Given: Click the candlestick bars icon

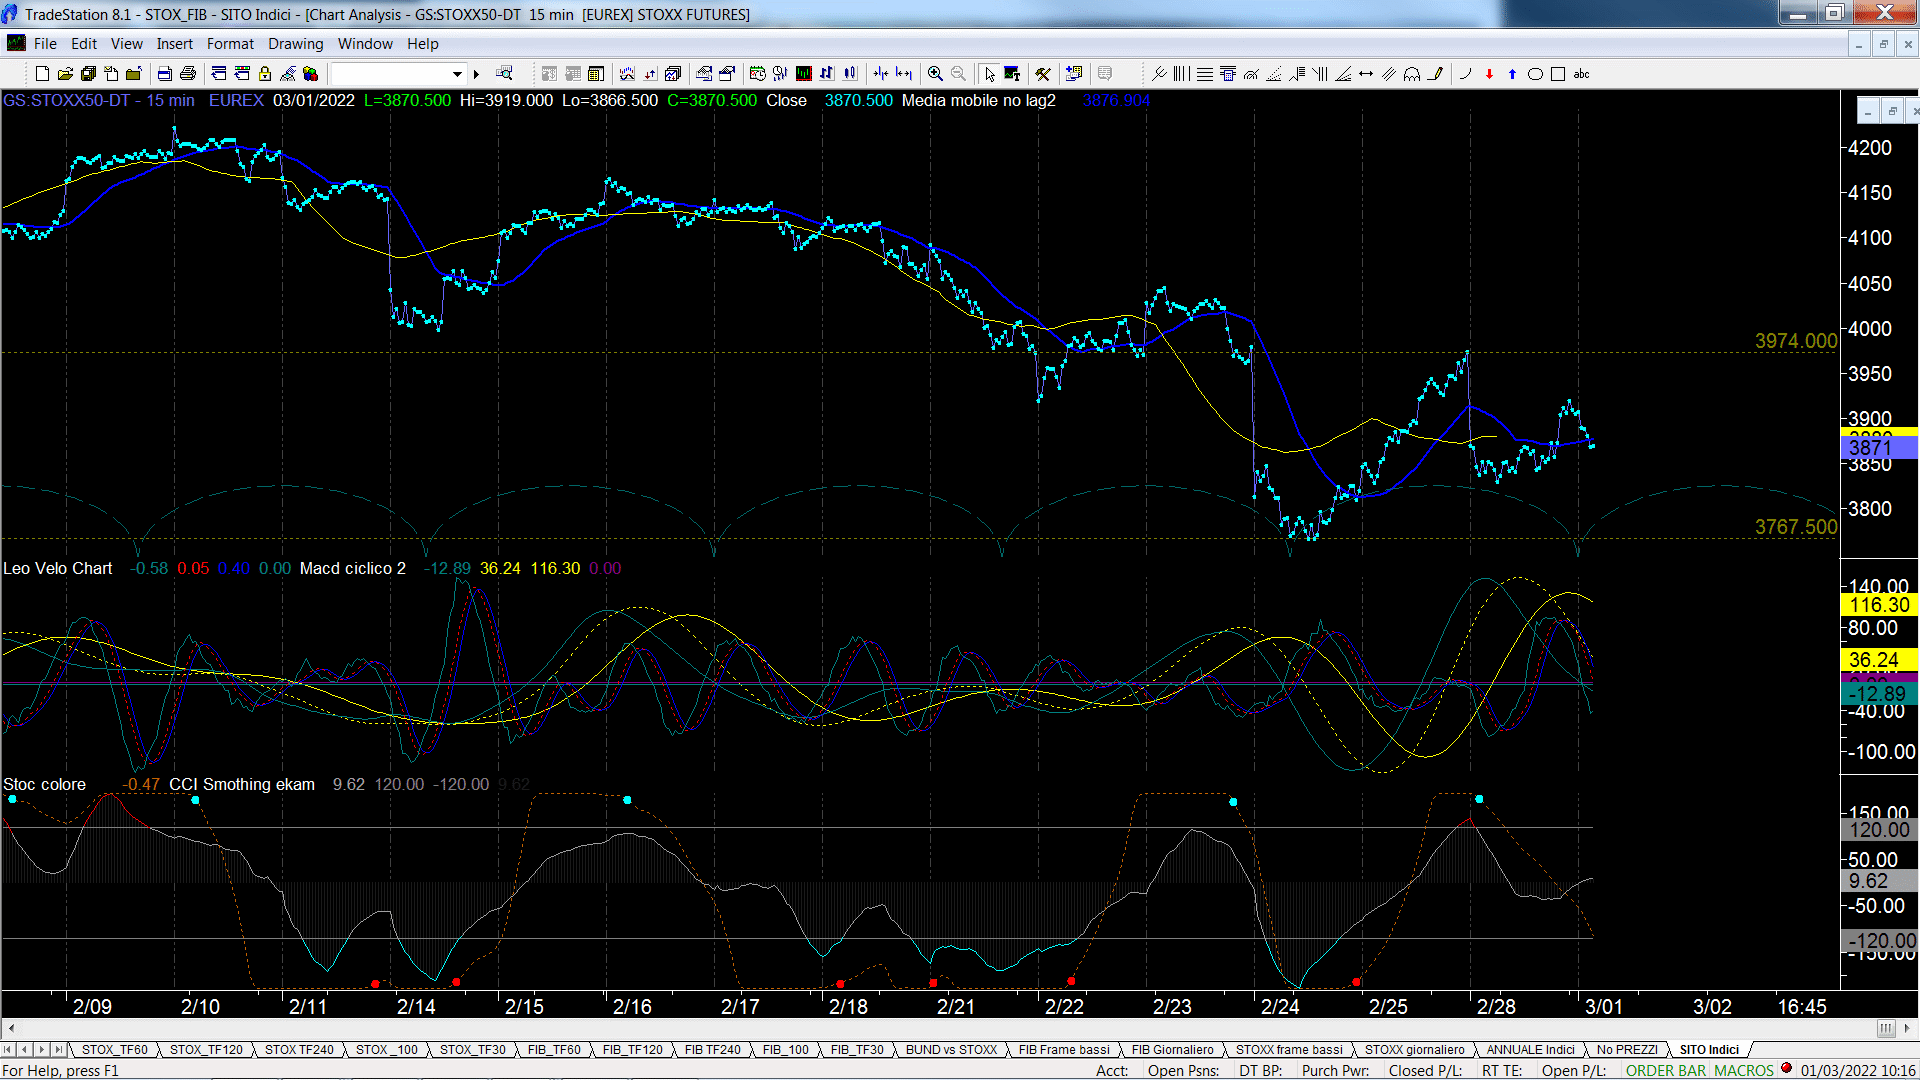Looking at the screenshot, I should pos(849,74).
